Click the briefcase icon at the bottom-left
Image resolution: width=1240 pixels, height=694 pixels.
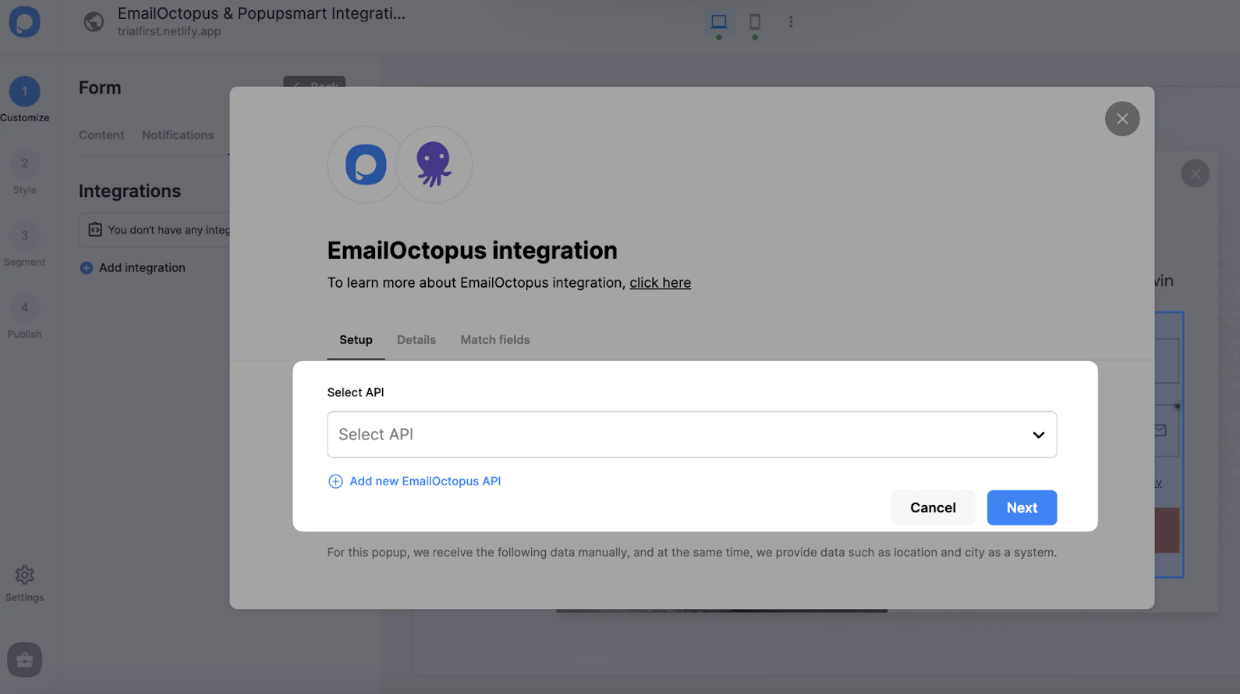click(24, 660)
